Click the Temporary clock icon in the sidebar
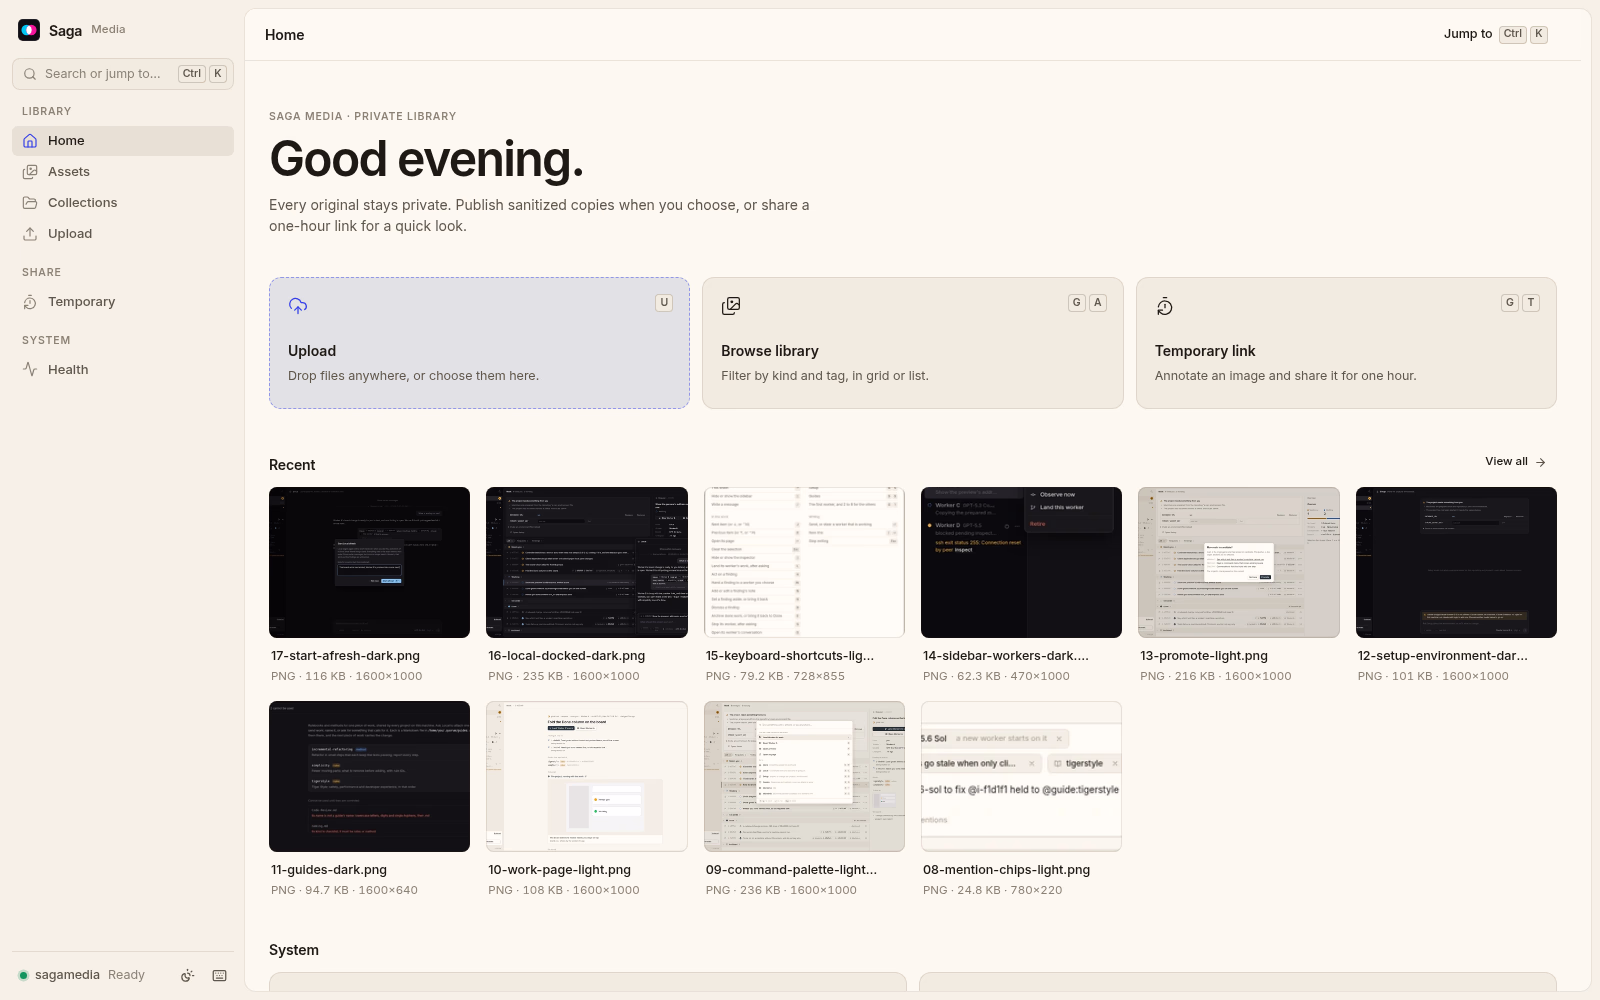 tap(30, 302)
